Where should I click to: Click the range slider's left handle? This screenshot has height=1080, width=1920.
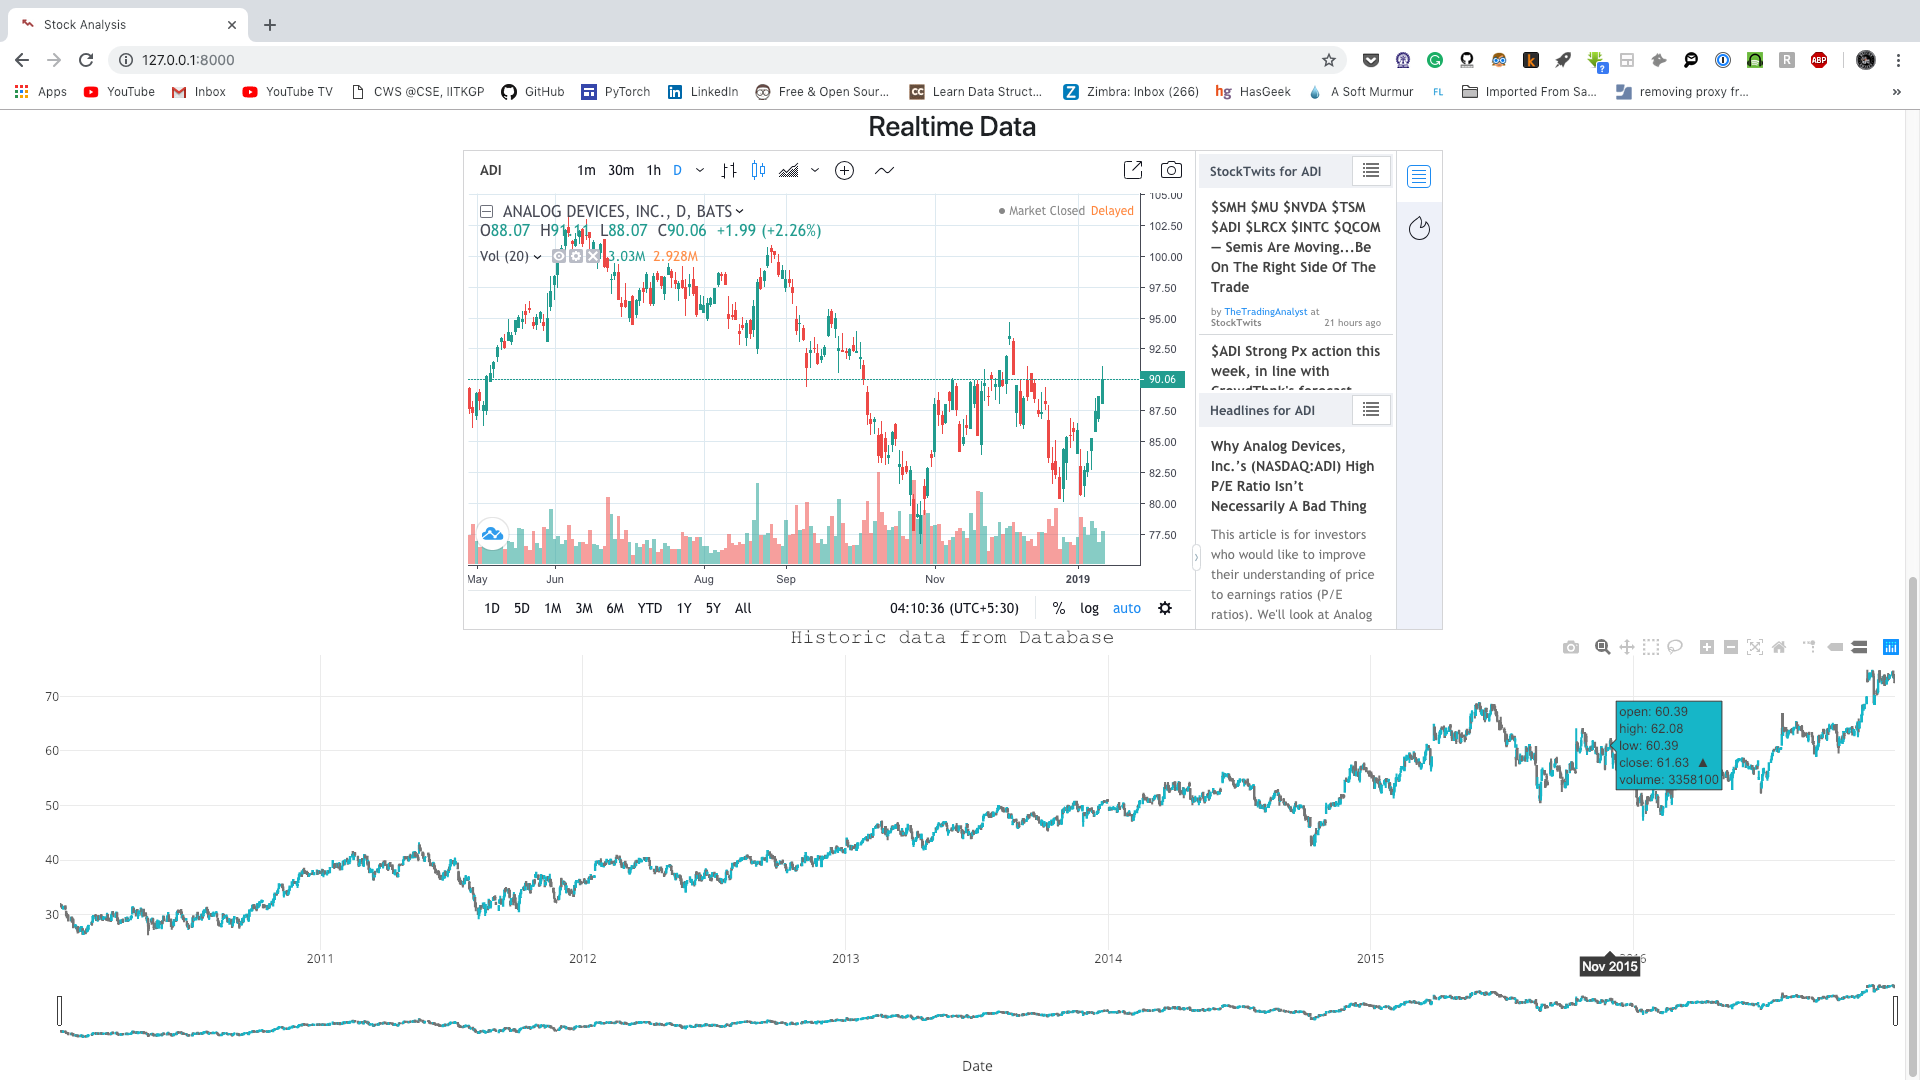[60, 1011]
